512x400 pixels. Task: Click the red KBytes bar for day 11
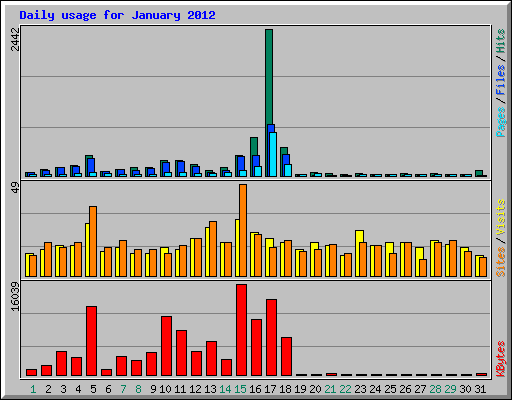click(181, 353)
